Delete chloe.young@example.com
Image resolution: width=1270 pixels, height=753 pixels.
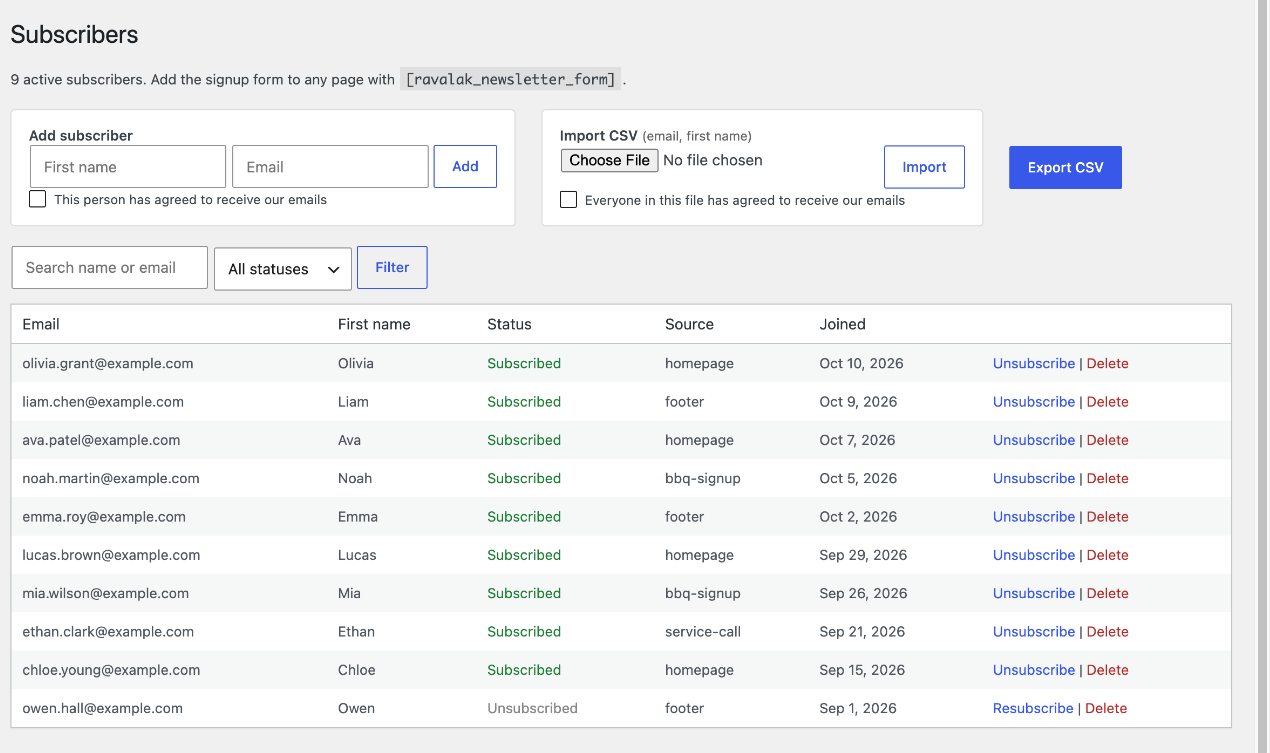pos(1107,670)
